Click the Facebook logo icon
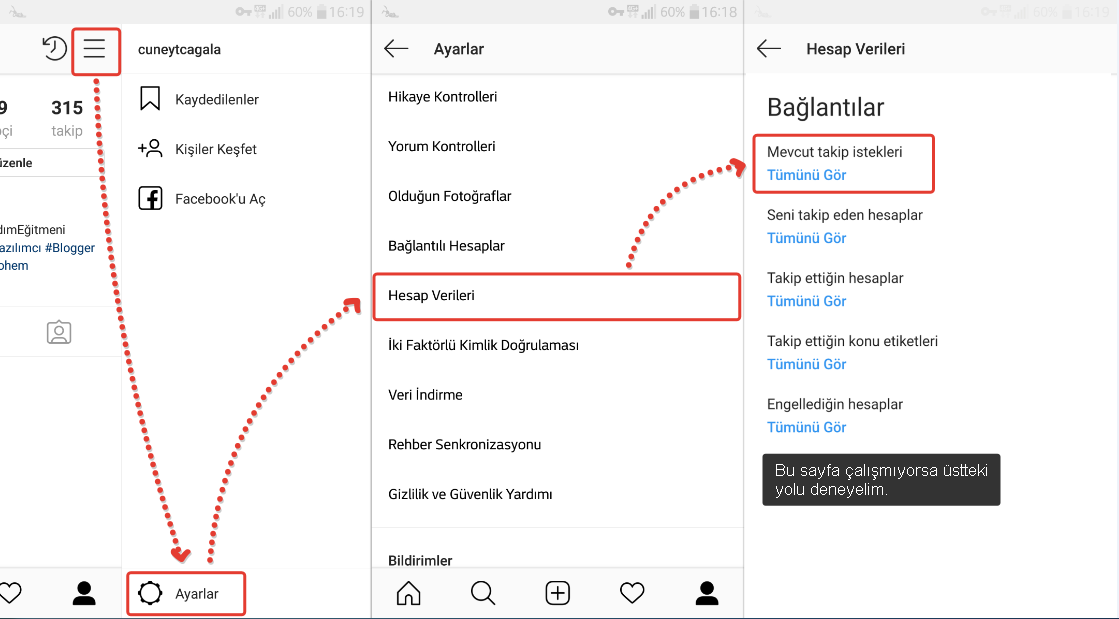1119x619 pixels. click(x=151, y=198)
